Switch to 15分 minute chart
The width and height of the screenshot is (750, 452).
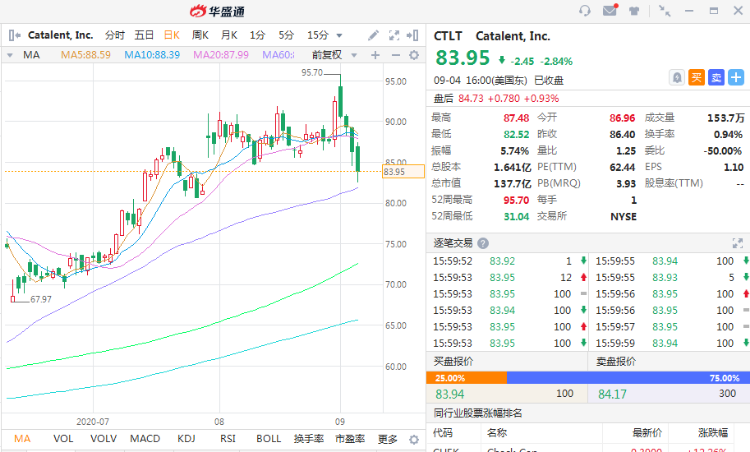tap(318, 35)
